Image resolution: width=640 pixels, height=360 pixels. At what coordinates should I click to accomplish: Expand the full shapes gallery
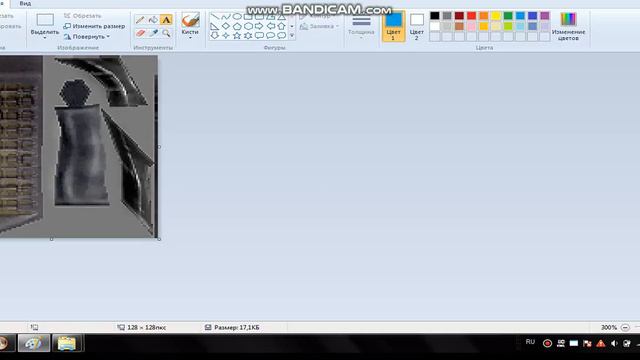pos(292,36)
